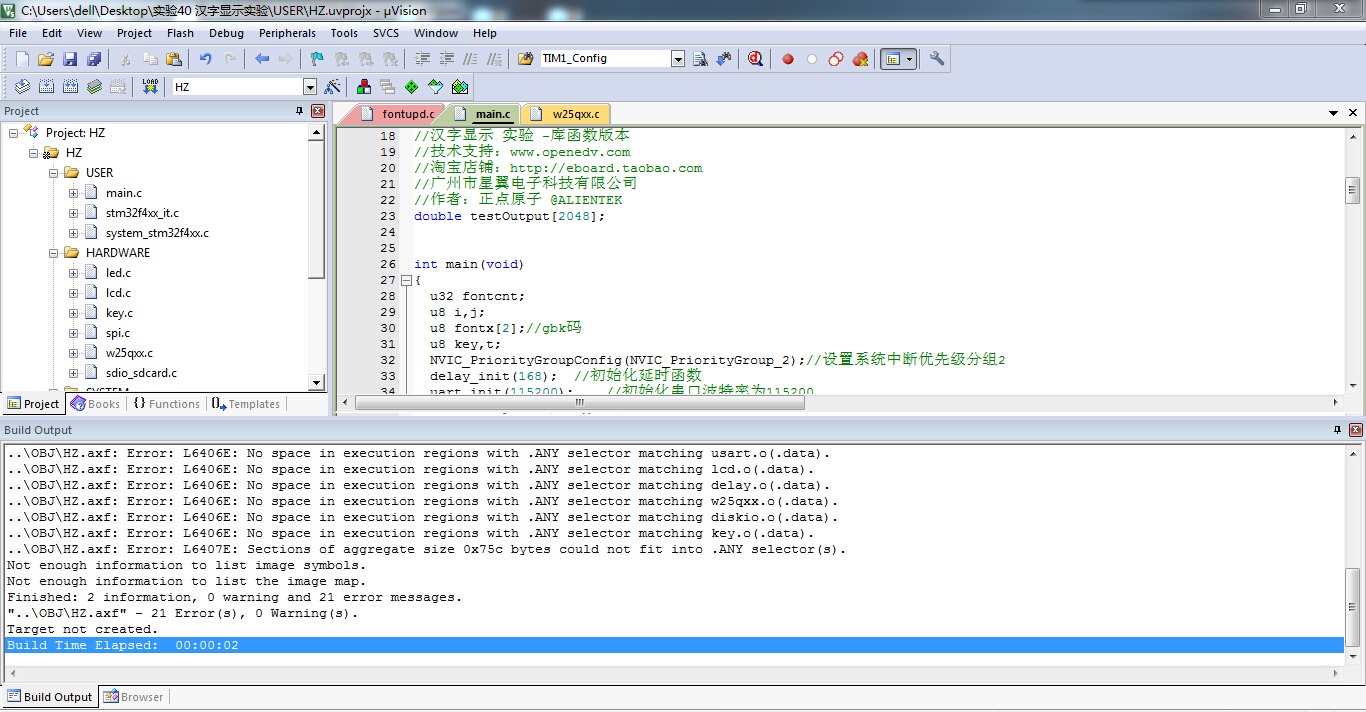Build the target files
The image size is (1366, 712).
click(46, 87)
